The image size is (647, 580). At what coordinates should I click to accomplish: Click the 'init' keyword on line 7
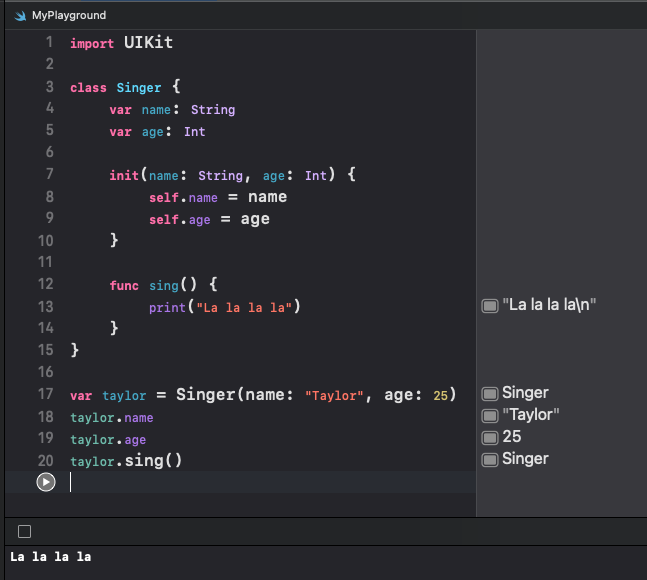click(124, 176)
